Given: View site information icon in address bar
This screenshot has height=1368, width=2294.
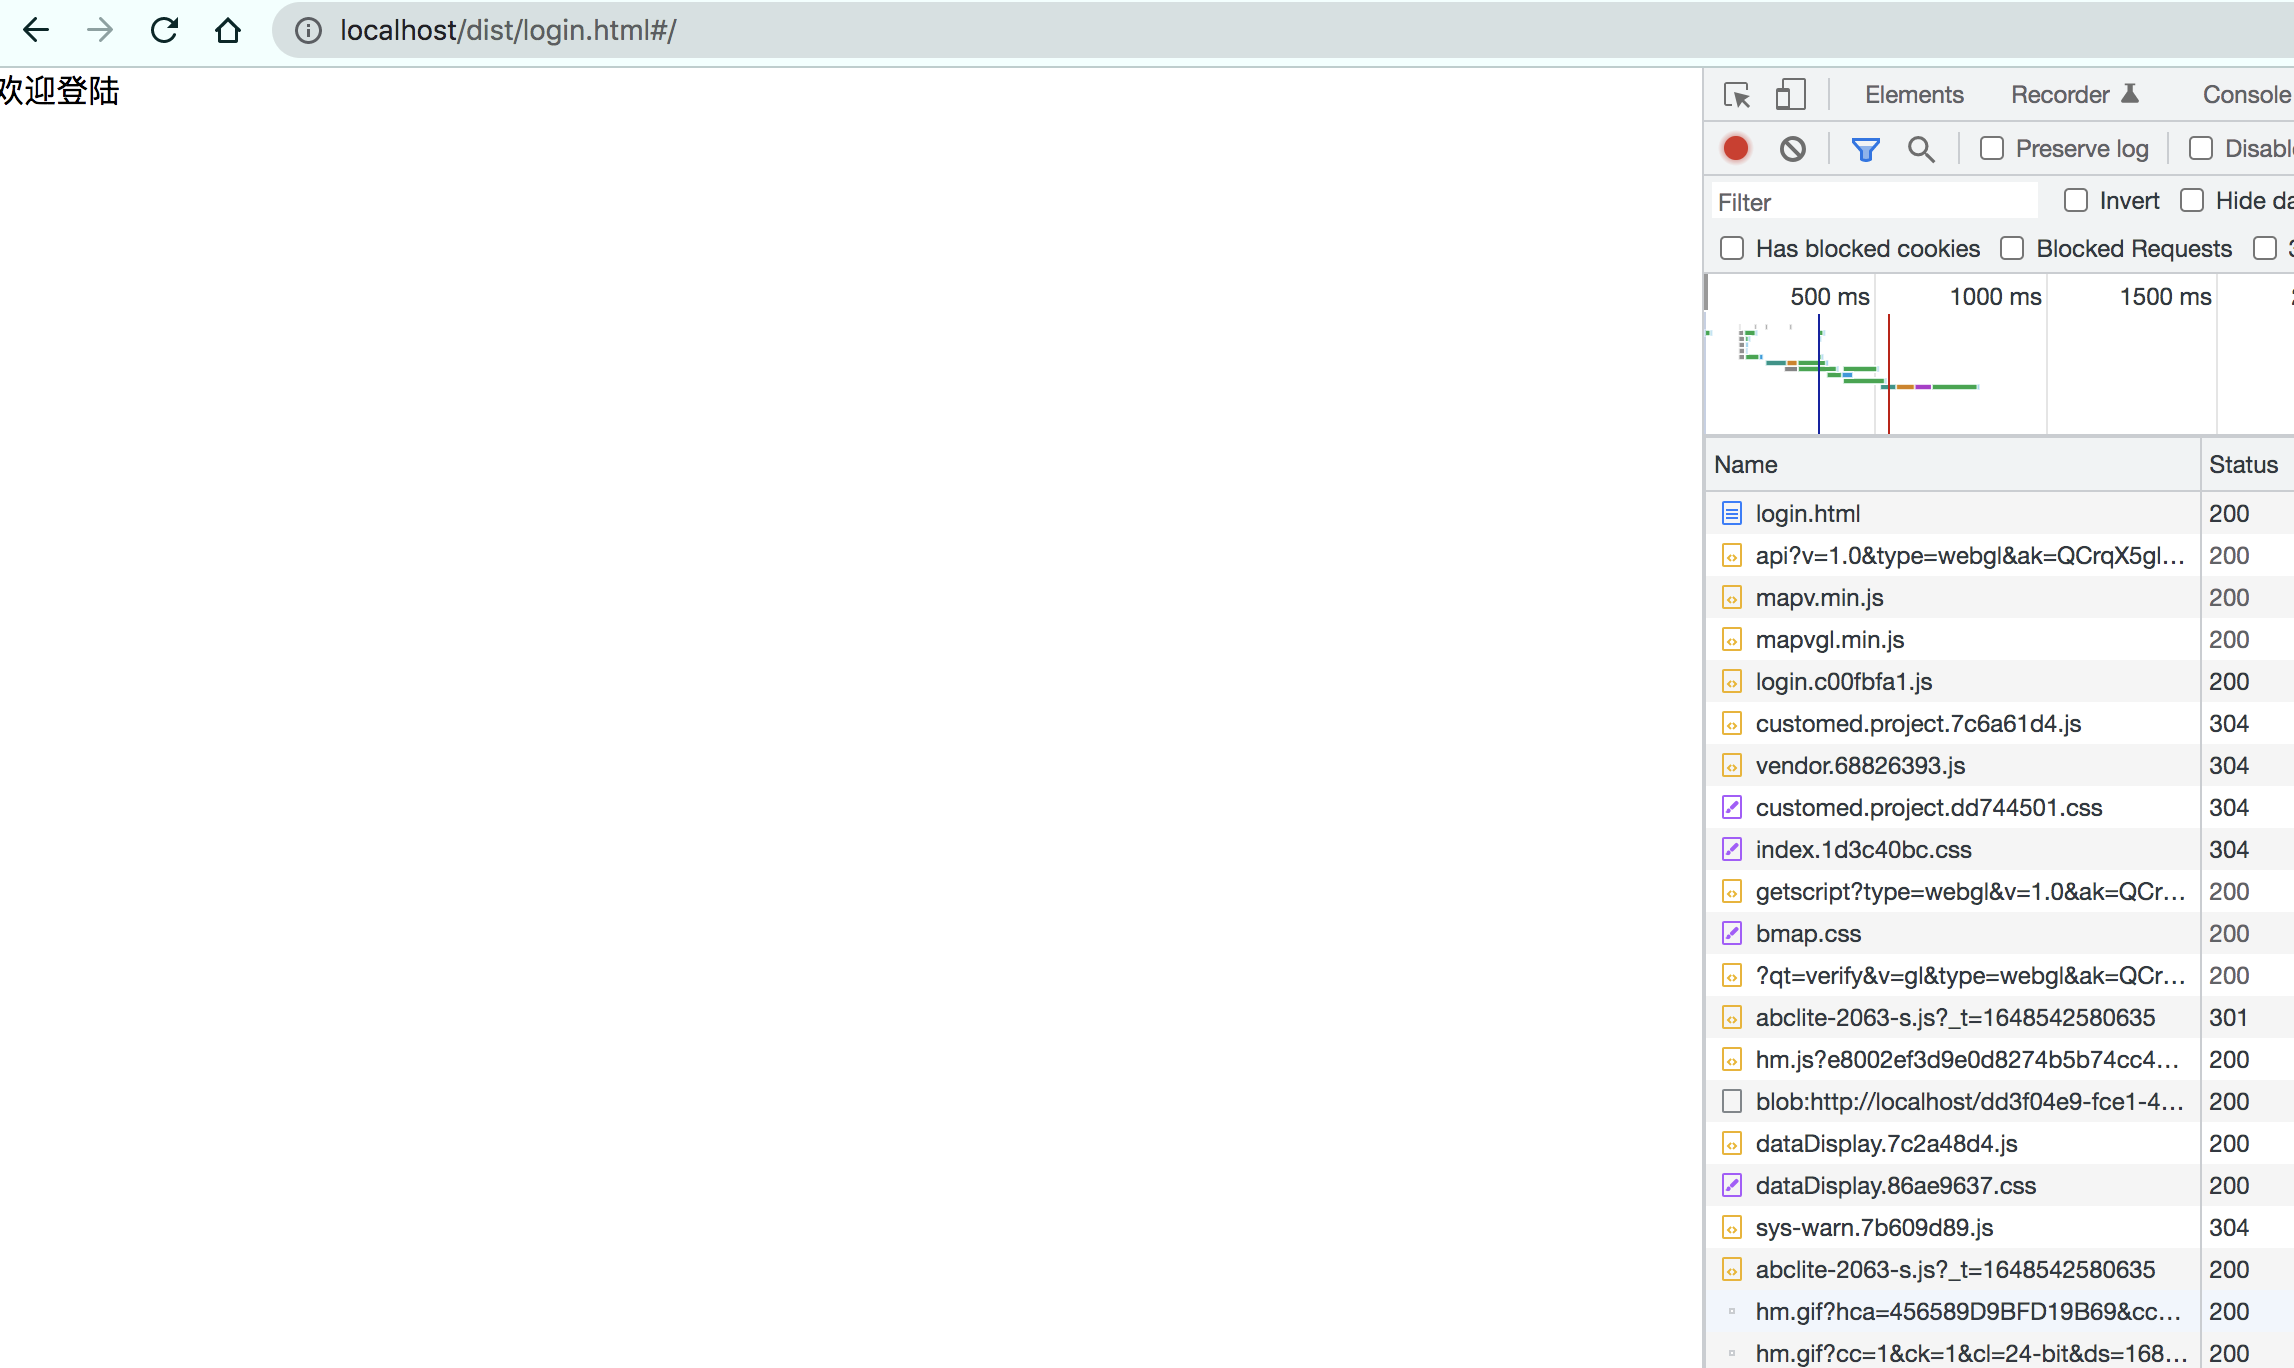Looking at the screenshot, I should point(308,30).
